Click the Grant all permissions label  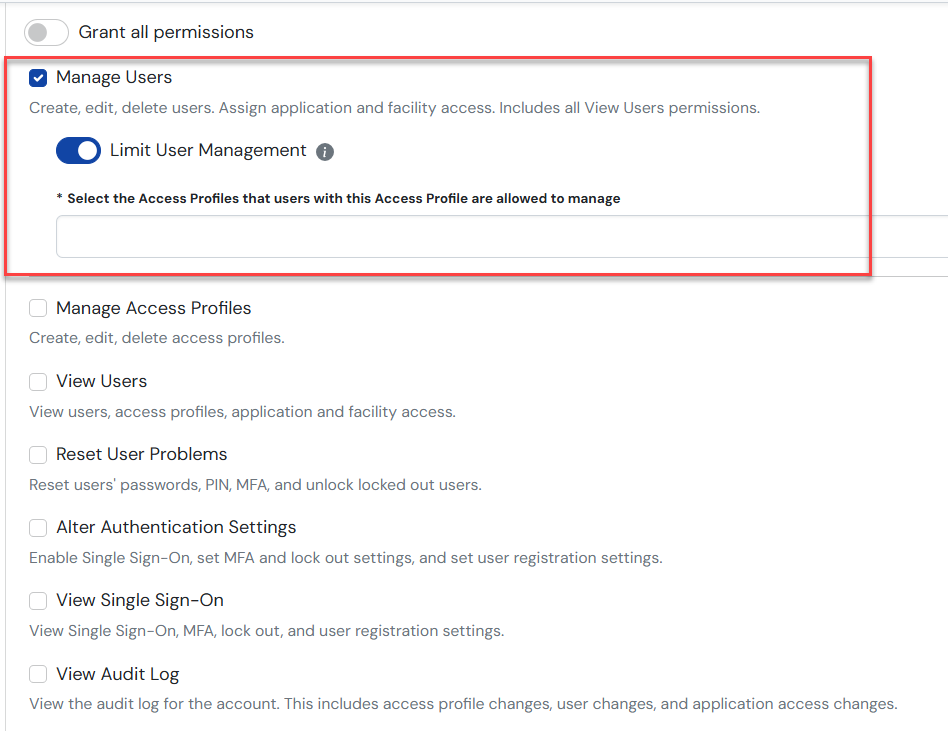(x=166, y=32)
